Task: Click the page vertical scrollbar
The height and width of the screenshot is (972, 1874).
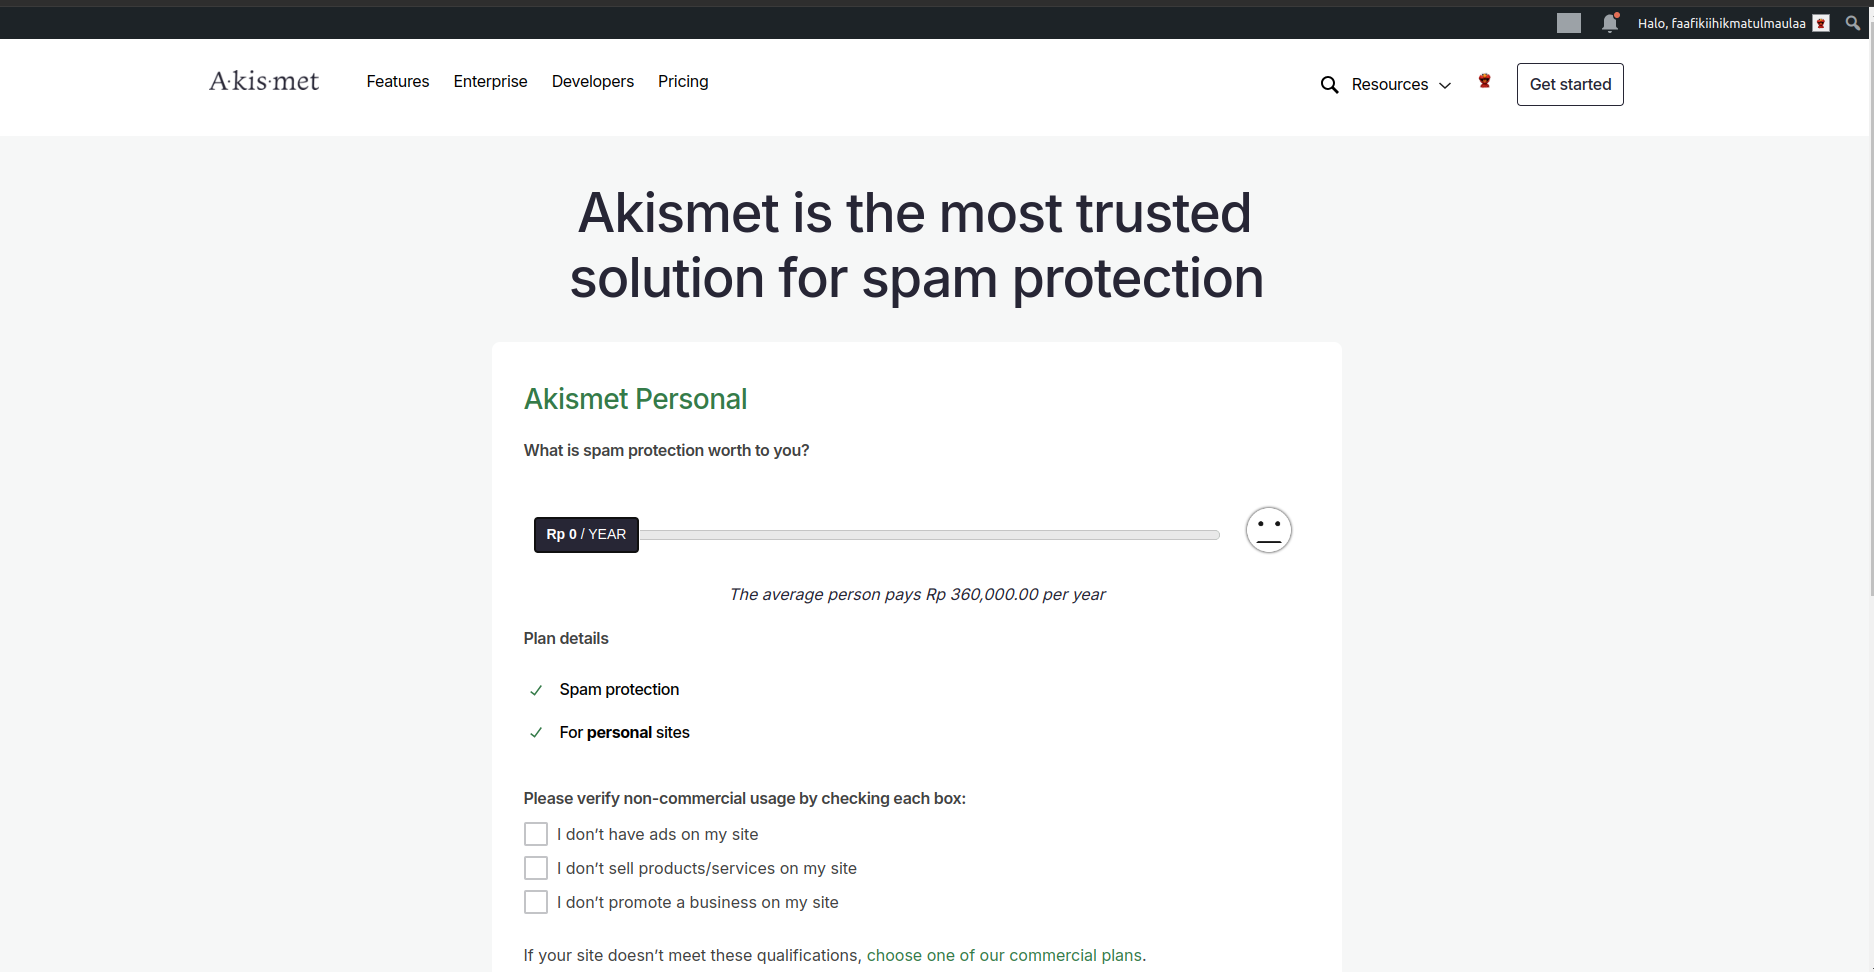Action: pos(1868,320)
